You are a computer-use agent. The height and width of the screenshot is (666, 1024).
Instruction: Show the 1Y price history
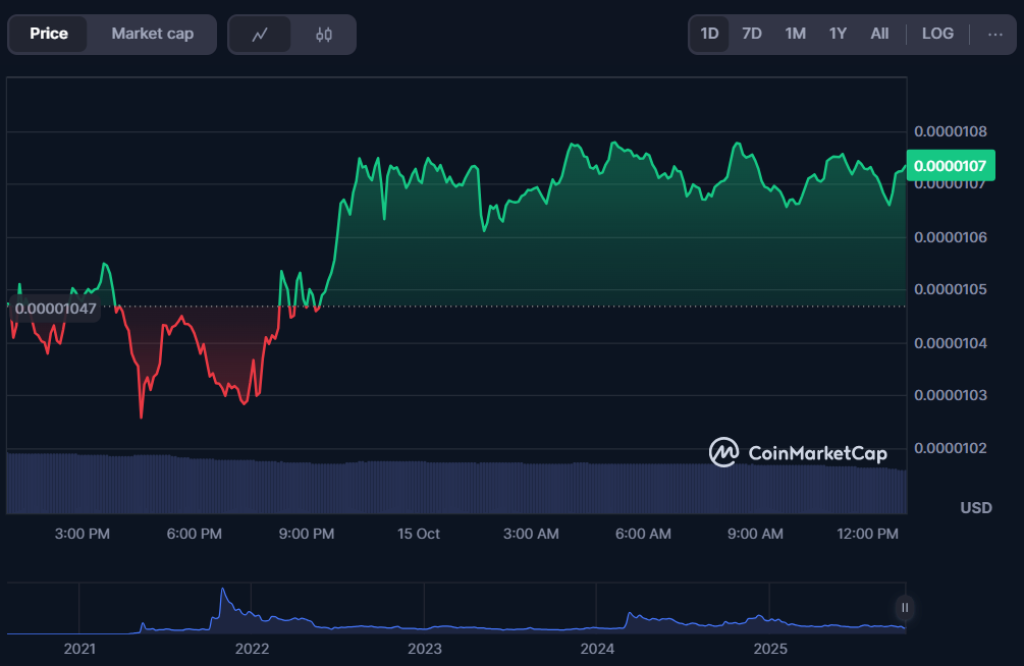click(838, 34)
